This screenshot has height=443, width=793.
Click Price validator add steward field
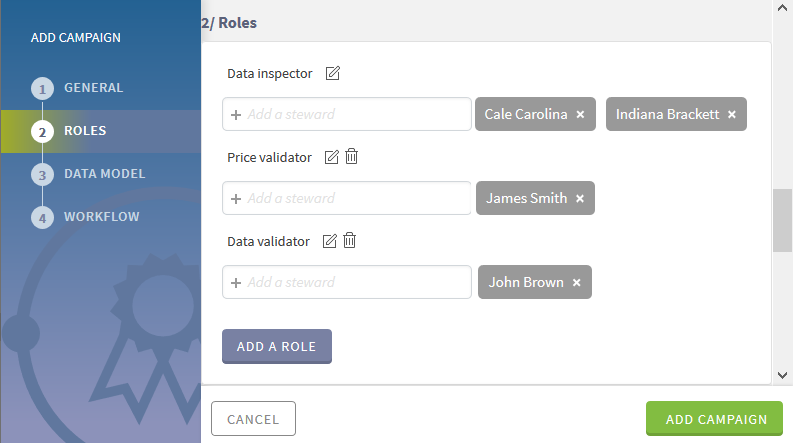click(346, 198)
